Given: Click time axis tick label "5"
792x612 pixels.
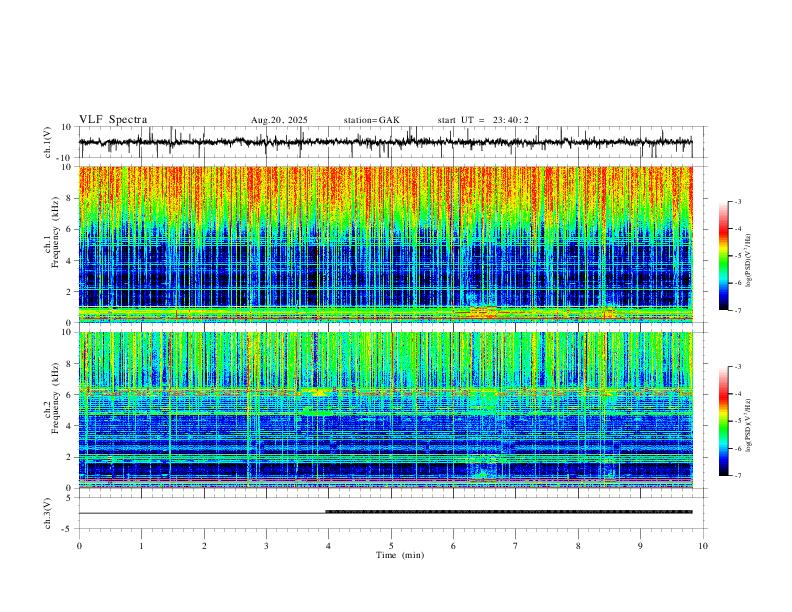Looking at the screenshot, I should [391, 546].
